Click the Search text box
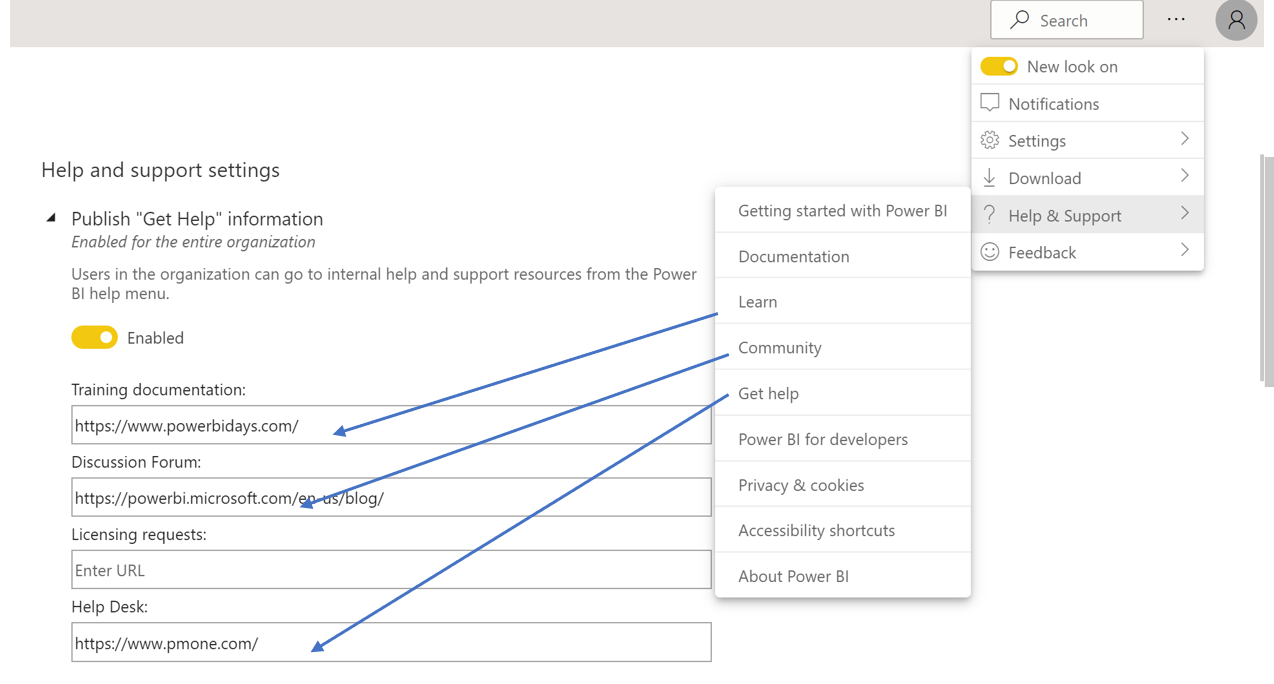 tap(1066, 19)
